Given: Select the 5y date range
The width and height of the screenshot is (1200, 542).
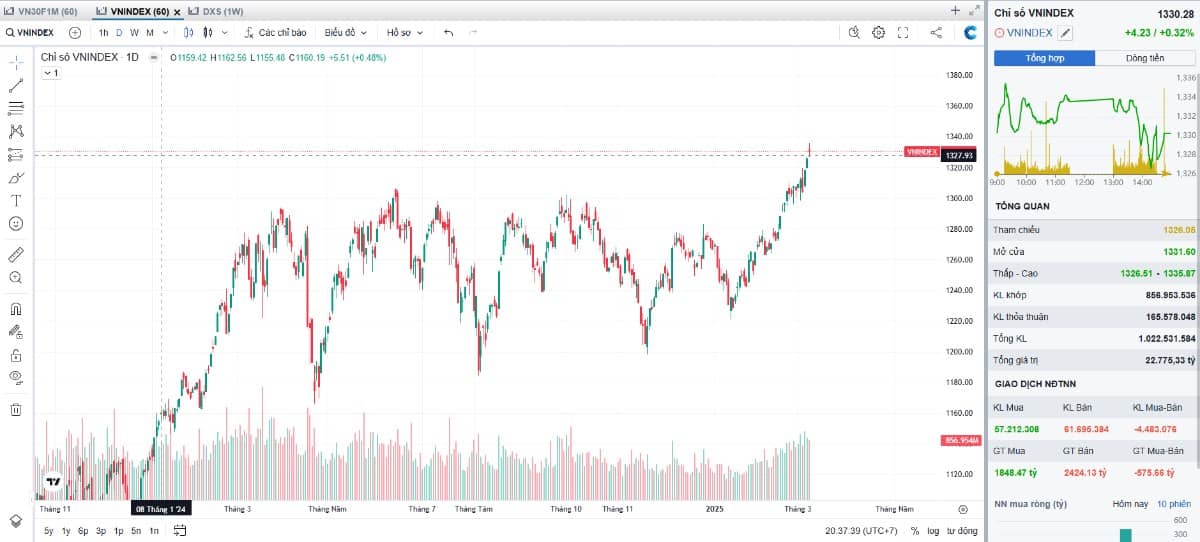Looking at the screenshot, I should [49, 531].
